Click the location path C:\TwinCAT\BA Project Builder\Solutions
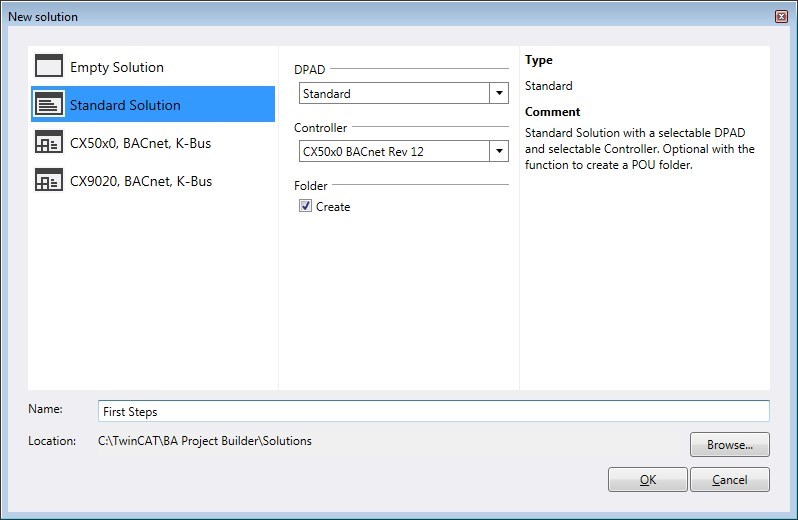Screen dimensions: 798x520 point(205,441)
